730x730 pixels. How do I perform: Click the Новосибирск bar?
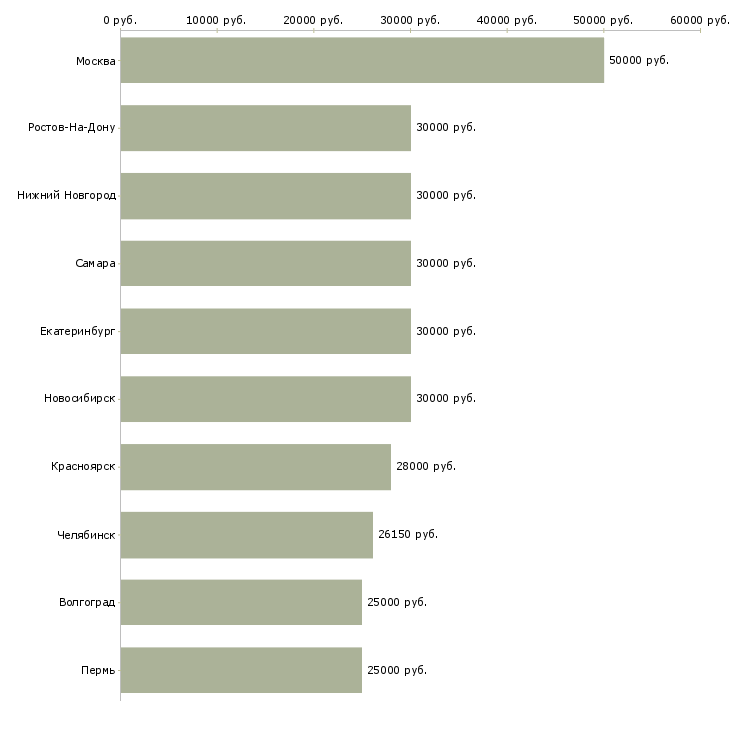tap(265, 399)
